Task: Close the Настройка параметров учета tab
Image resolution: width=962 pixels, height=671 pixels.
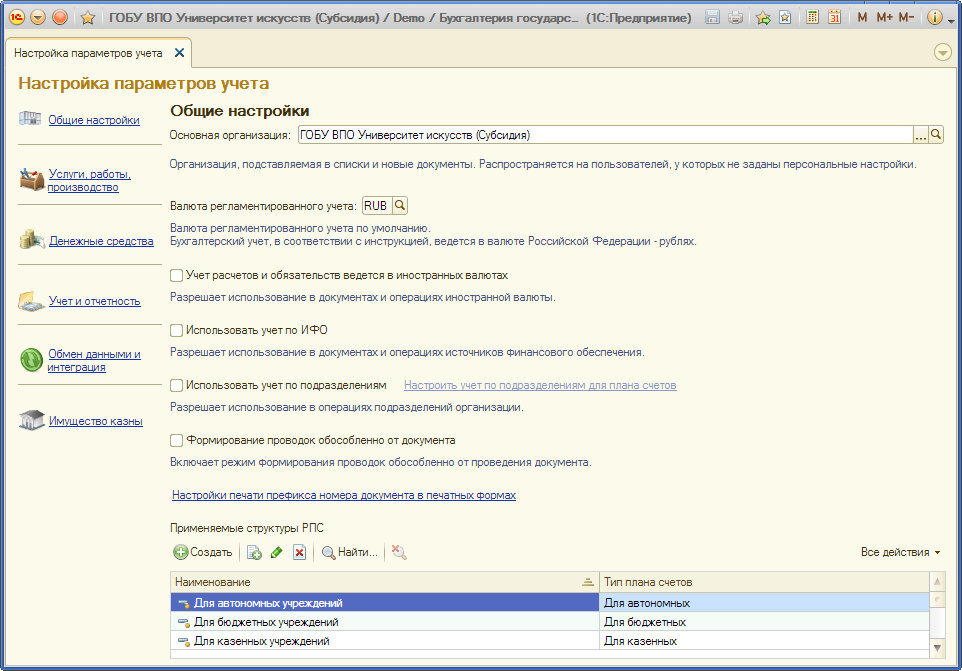Action: tap(179, 53)
